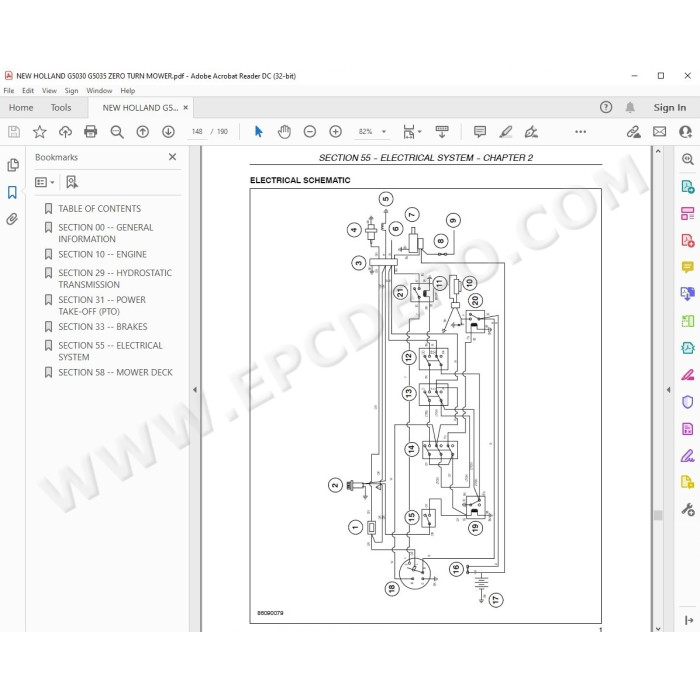This screenshot has height=700, width=700.
Task: Open SECTION 31 POWER TAKE-OFF bookmark
Action: point(102,305)
